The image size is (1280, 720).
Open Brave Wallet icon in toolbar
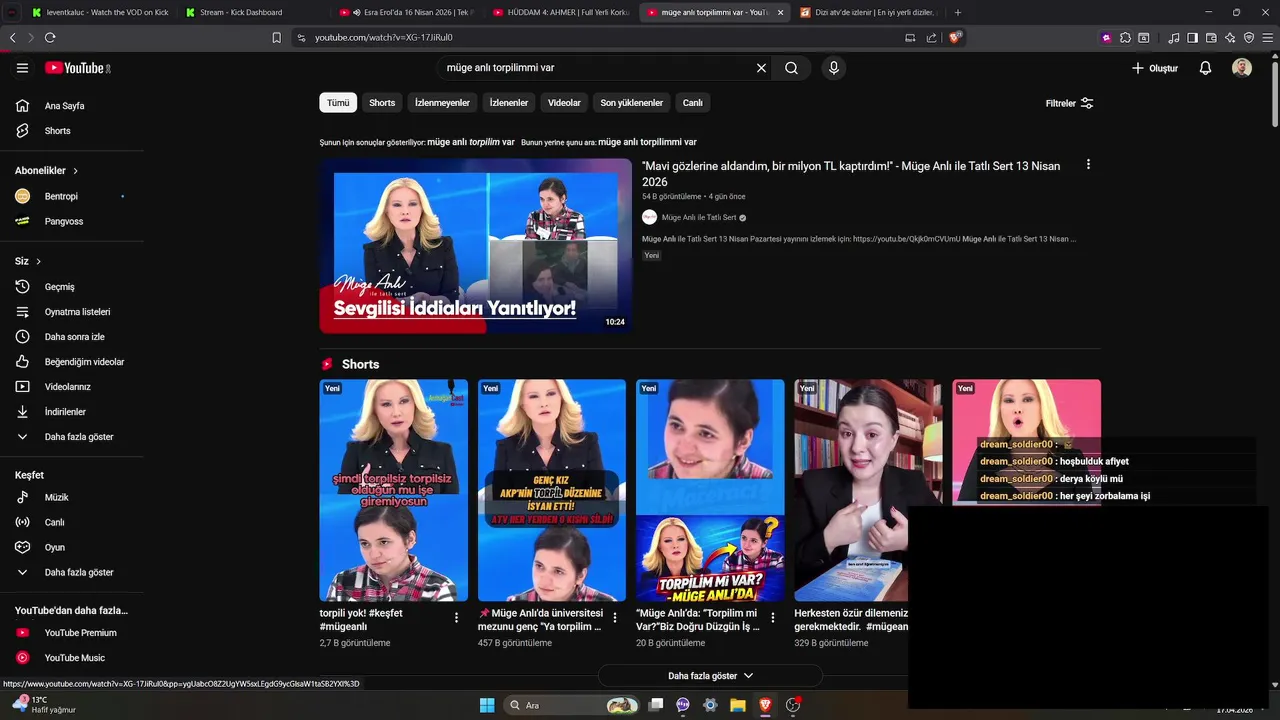click(1211, 37)
